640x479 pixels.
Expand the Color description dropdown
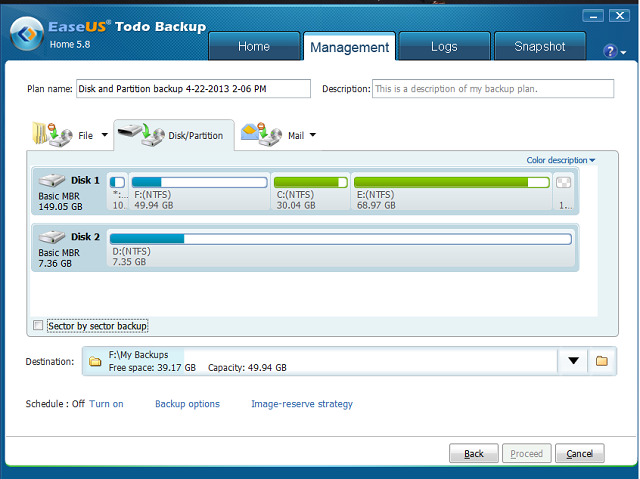coord(560,160)
